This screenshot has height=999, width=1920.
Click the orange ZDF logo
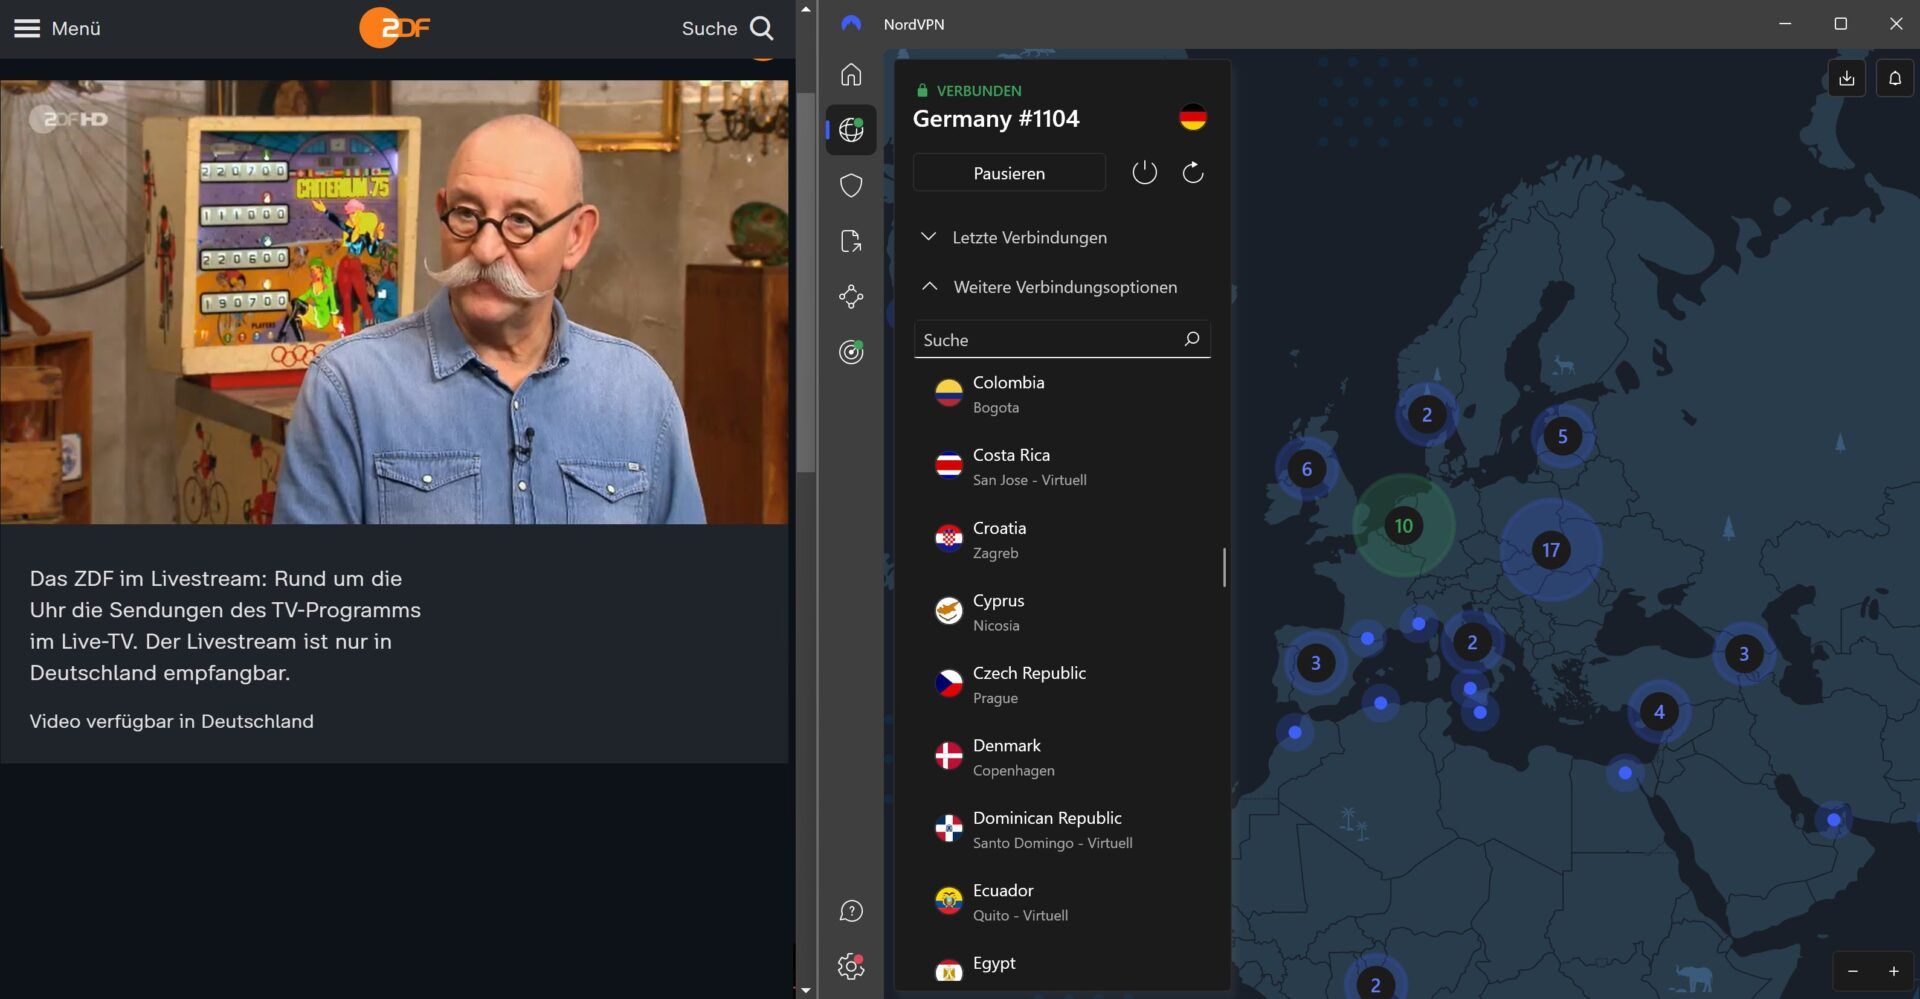tap(395, 28)
